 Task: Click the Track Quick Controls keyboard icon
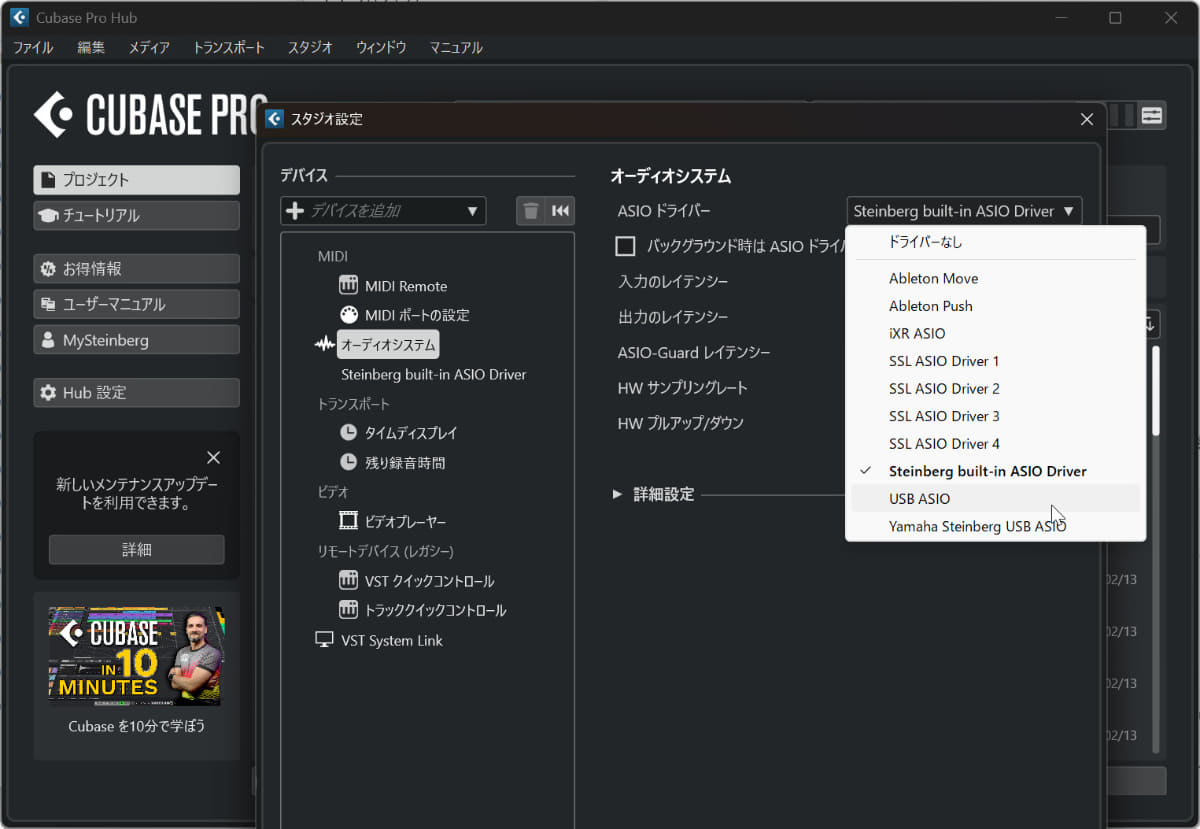coord(348,609)
